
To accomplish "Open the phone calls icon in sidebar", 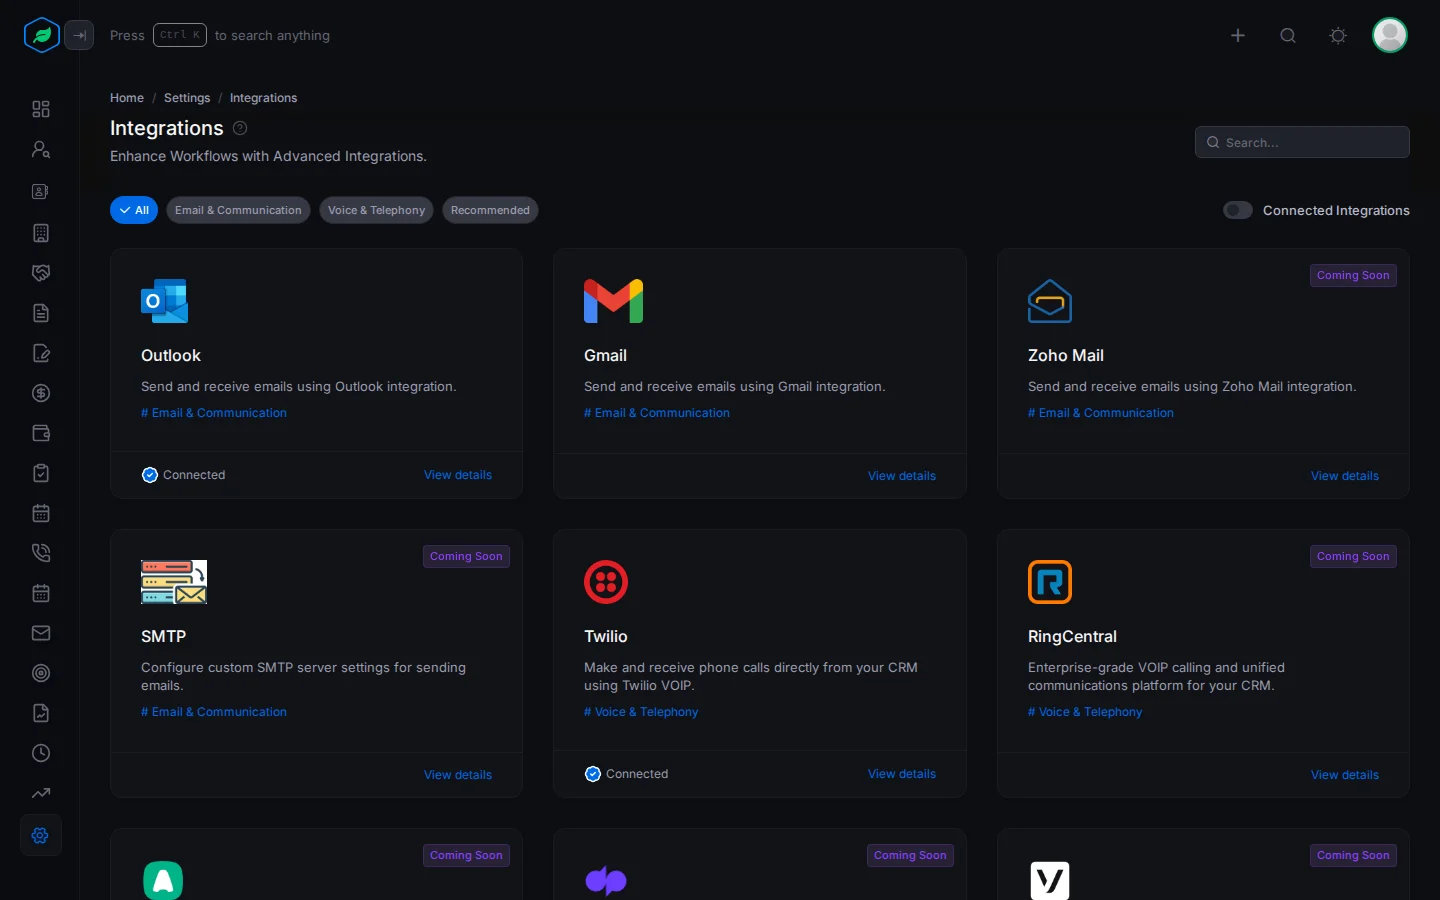I will coord(41,553).
